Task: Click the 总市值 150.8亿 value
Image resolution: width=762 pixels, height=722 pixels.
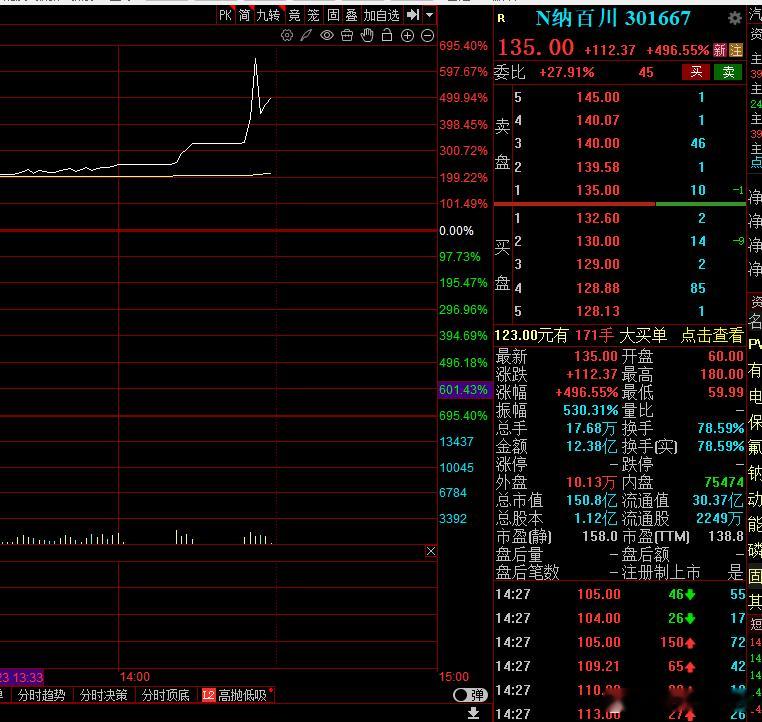Action: [591, 500]
